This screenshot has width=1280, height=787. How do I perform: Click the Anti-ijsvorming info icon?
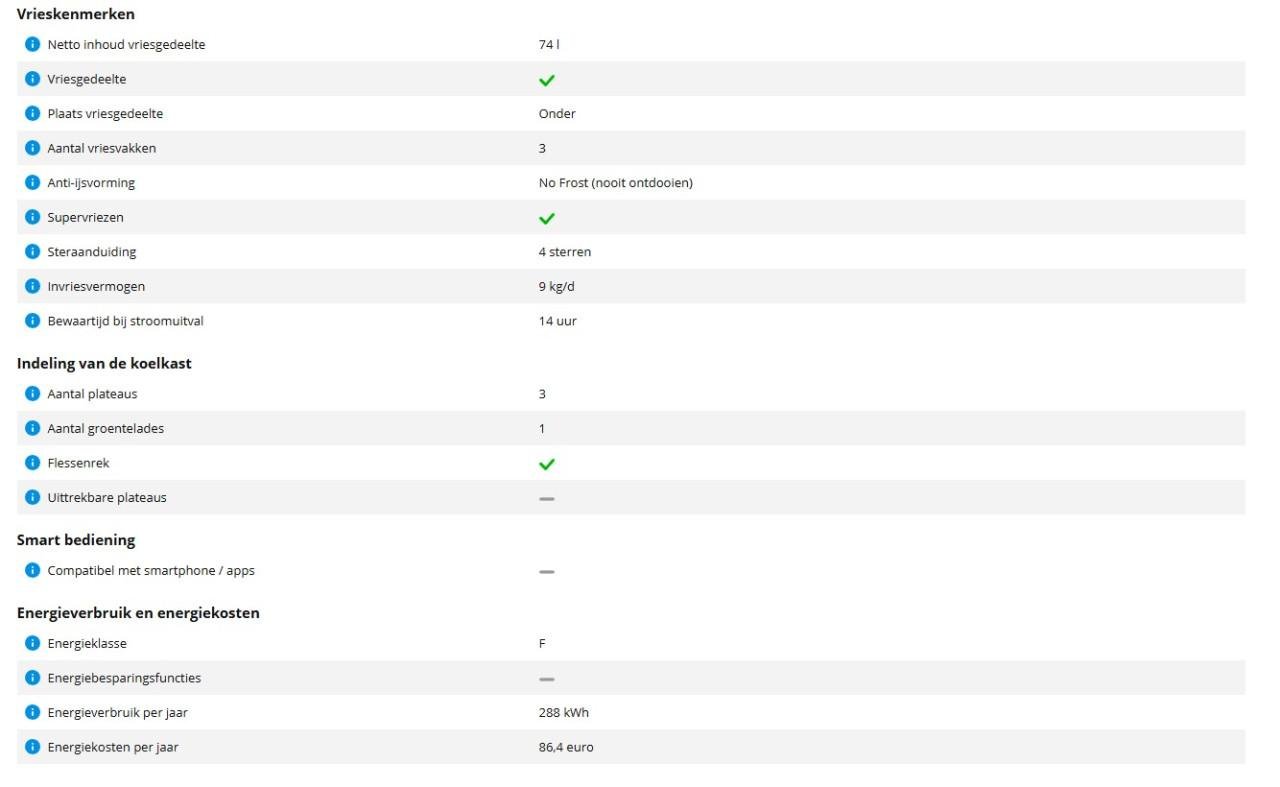pos(32,183)
